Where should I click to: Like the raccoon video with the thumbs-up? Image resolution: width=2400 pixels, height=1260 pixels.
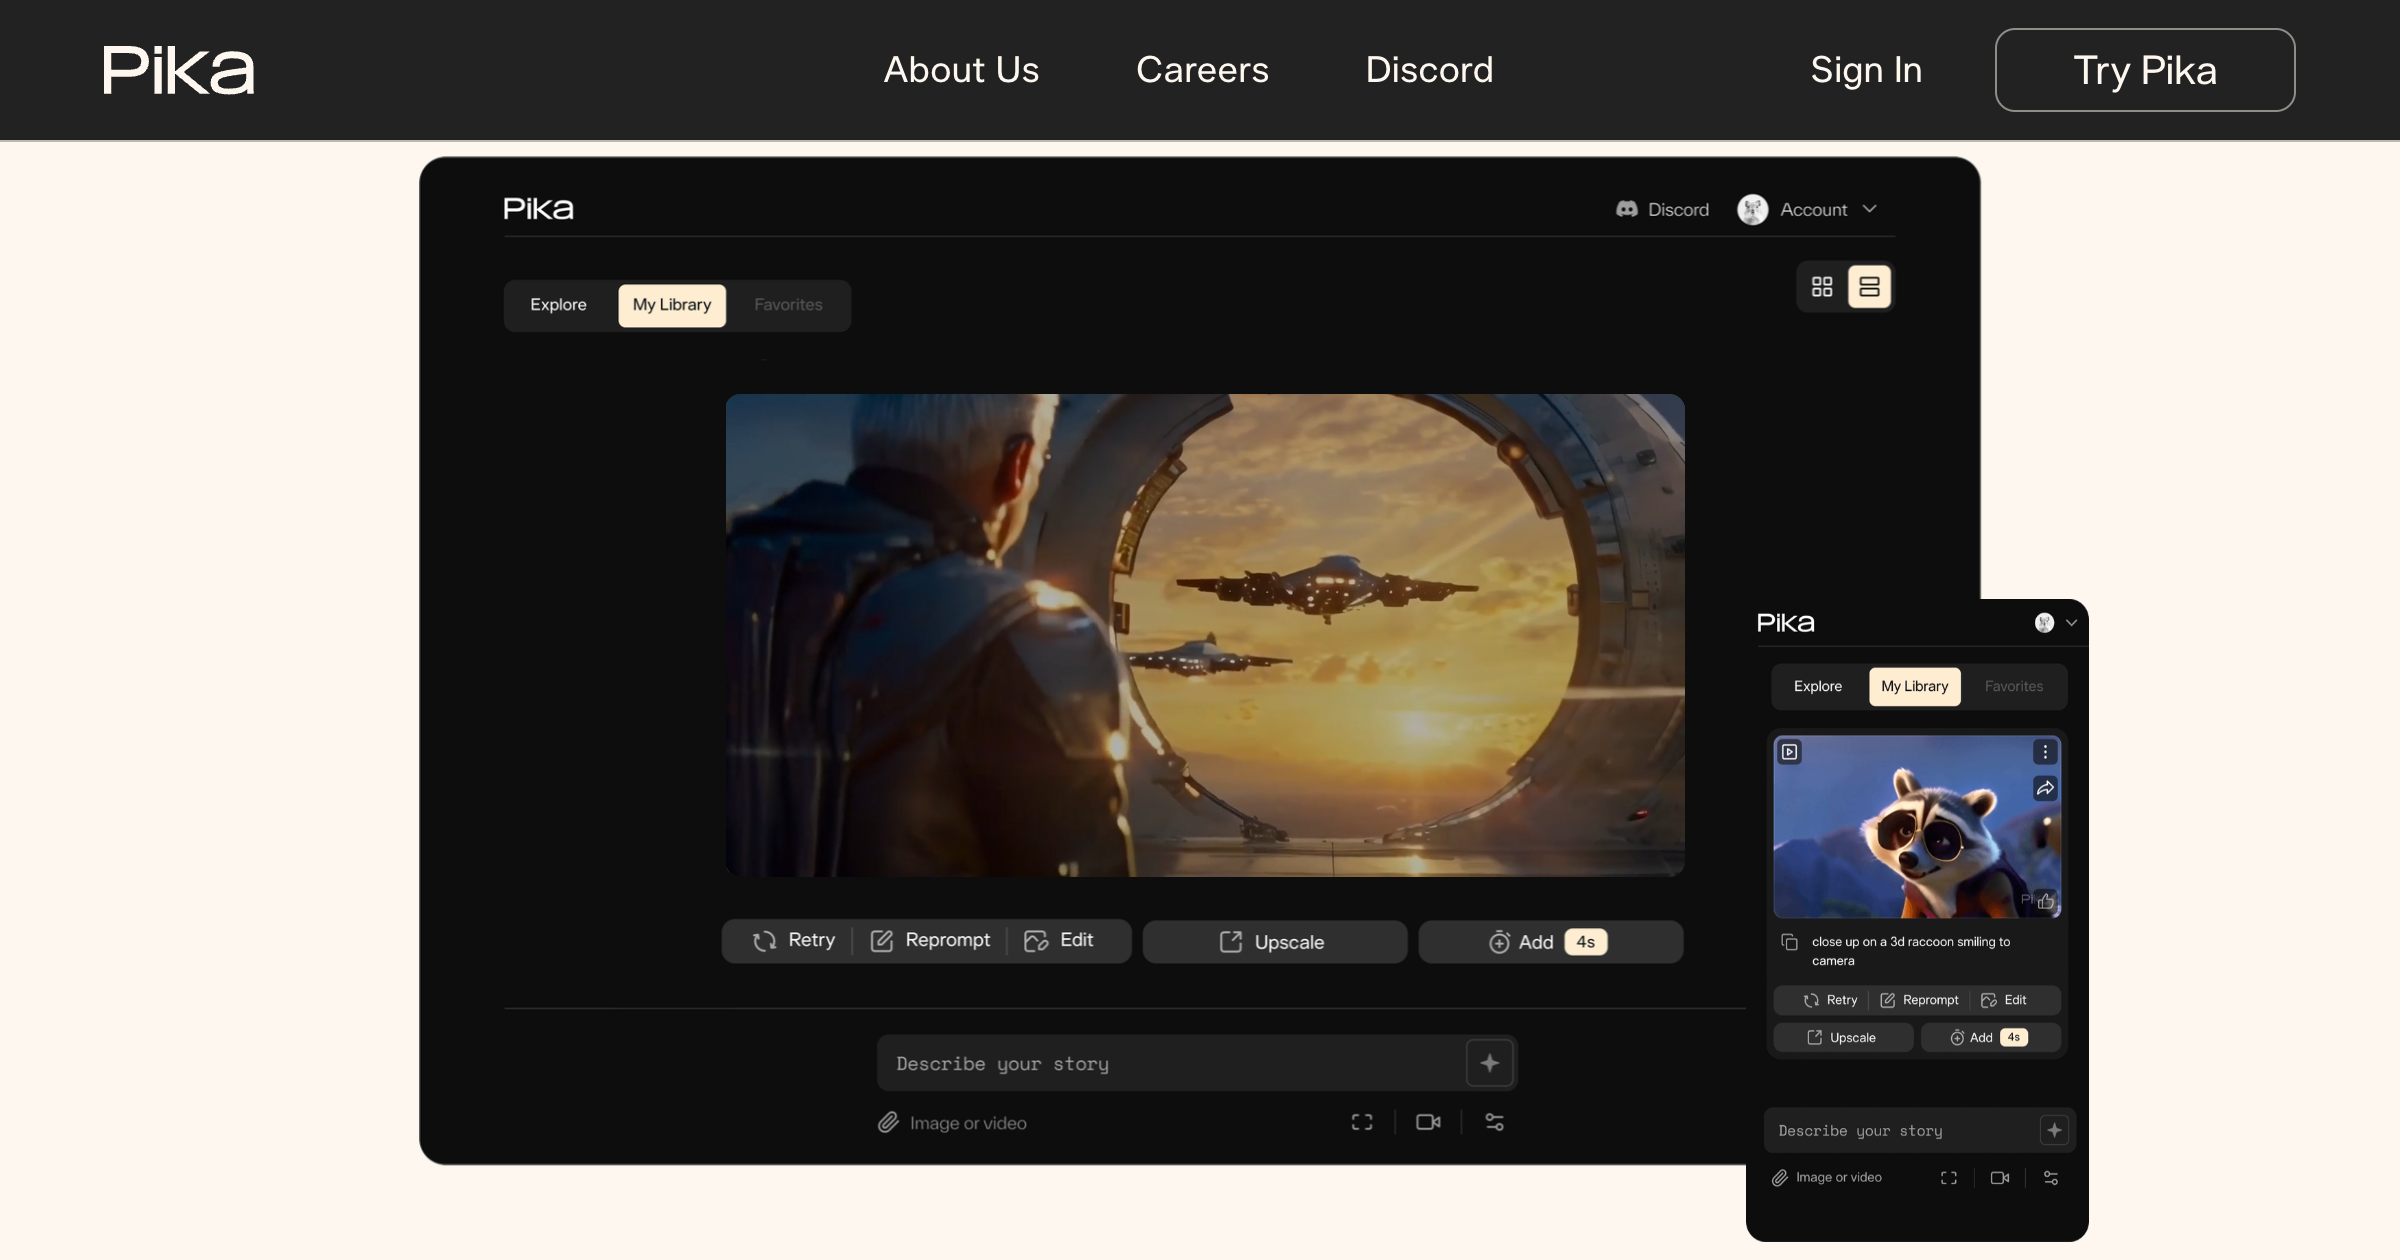click(2044, 901)
